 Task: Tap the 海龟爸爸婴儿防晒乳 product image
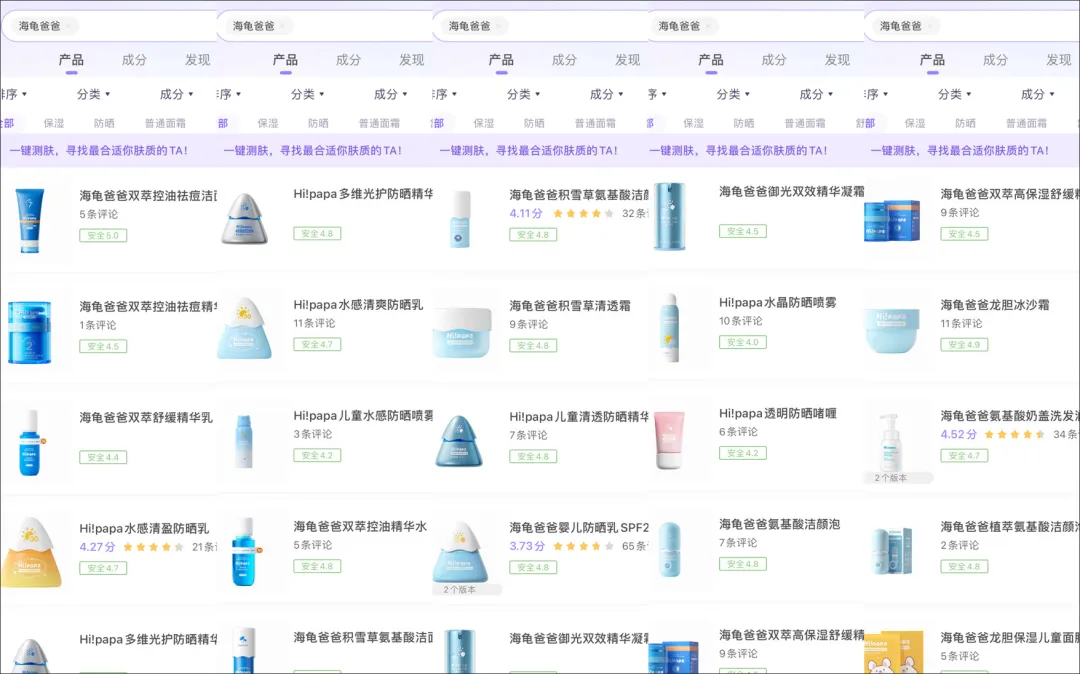[460, 552]
